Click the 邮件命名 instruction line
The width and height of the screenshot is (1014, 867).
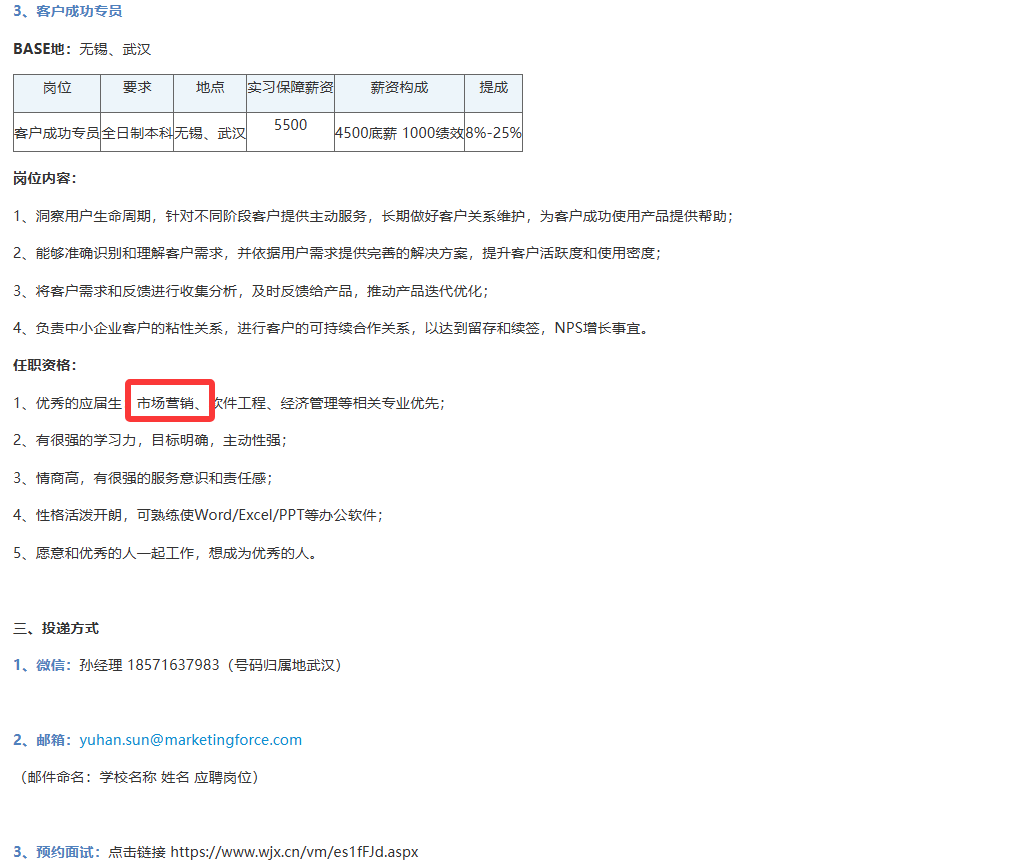(x=139, y=777)
